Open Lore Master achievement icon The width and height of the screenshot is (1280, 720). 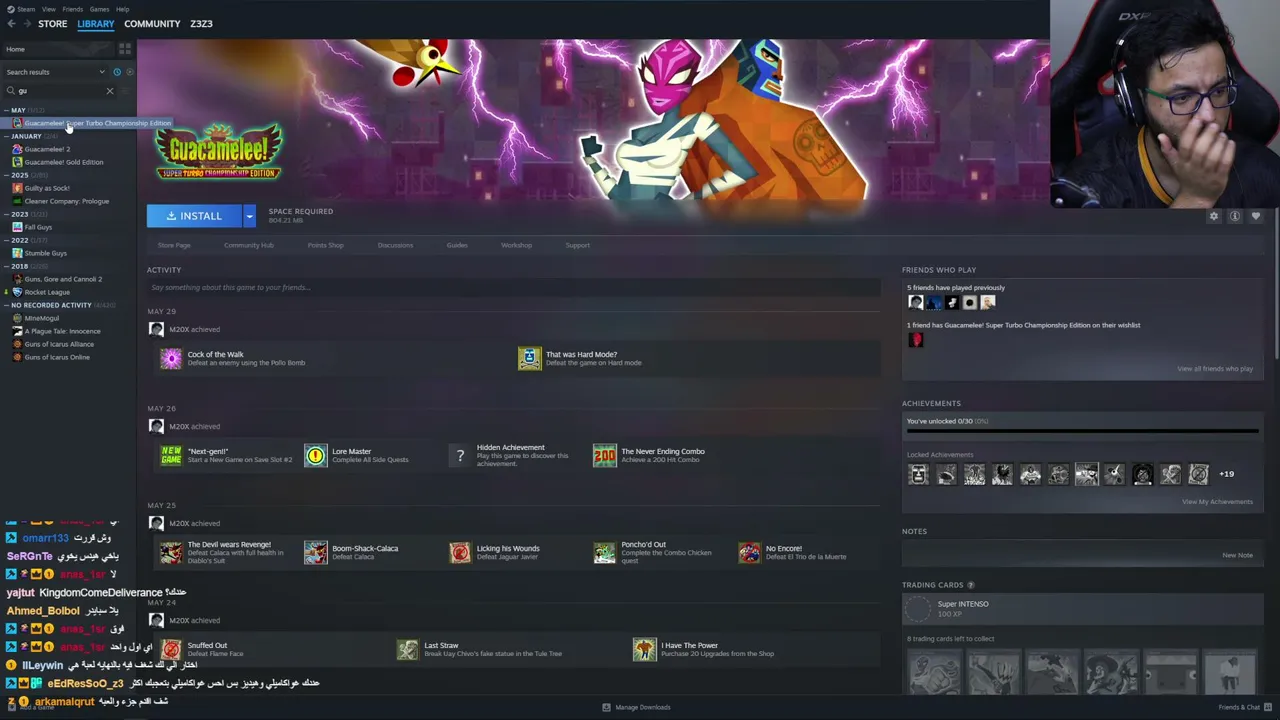315,455
